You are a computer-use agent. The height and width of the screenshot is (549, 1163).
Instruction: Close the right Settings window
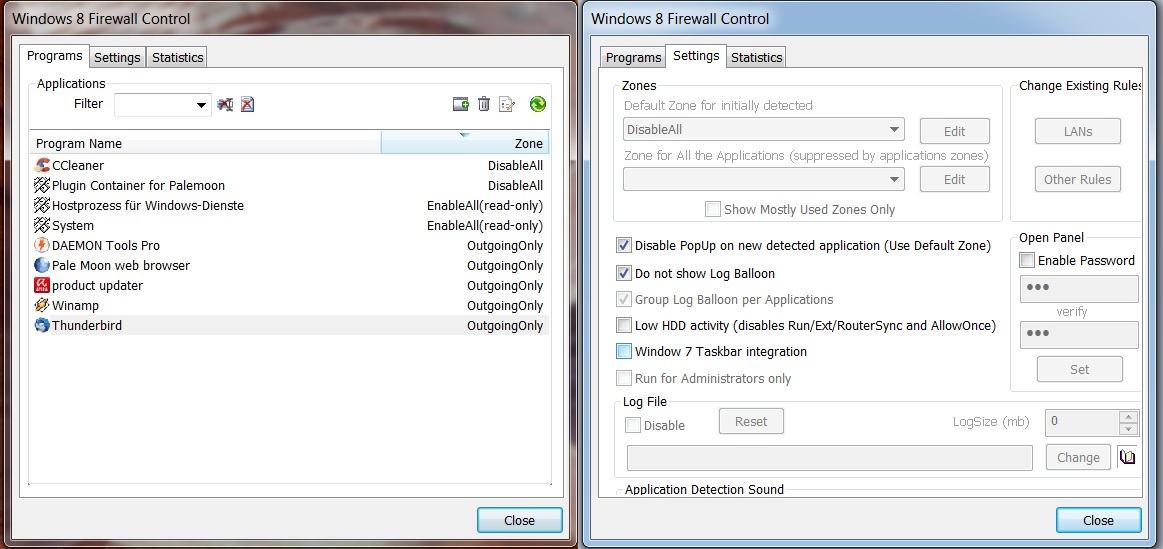[1098, 521]
